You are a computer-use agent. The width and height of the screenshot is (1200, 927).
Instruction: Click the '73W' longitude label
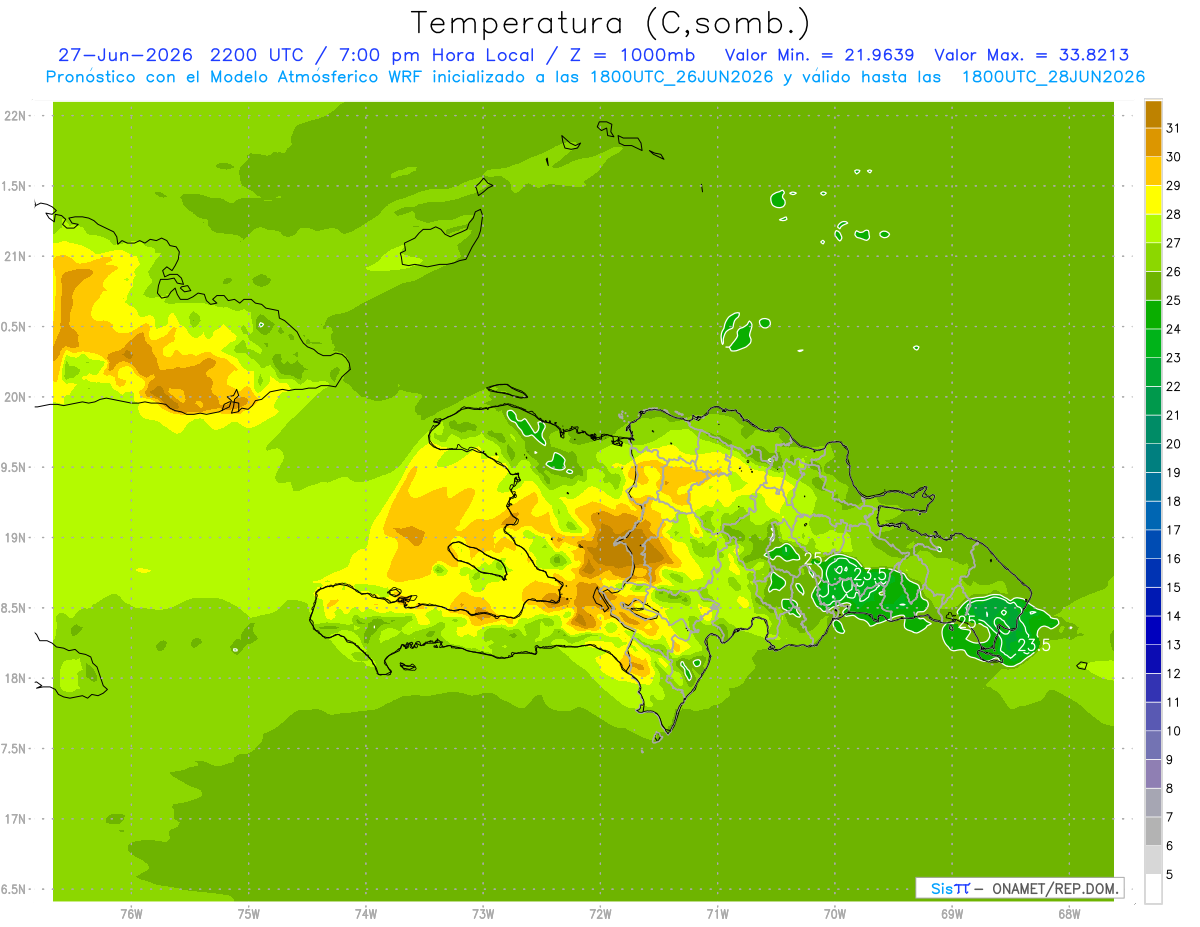(x=483, y=915)
